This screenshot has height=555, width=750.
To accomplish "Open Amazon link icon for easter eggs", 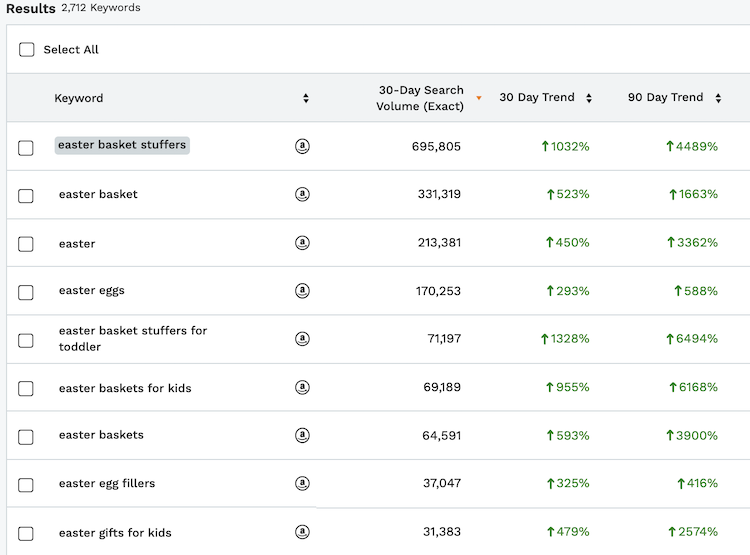I will tap(302, 291).
